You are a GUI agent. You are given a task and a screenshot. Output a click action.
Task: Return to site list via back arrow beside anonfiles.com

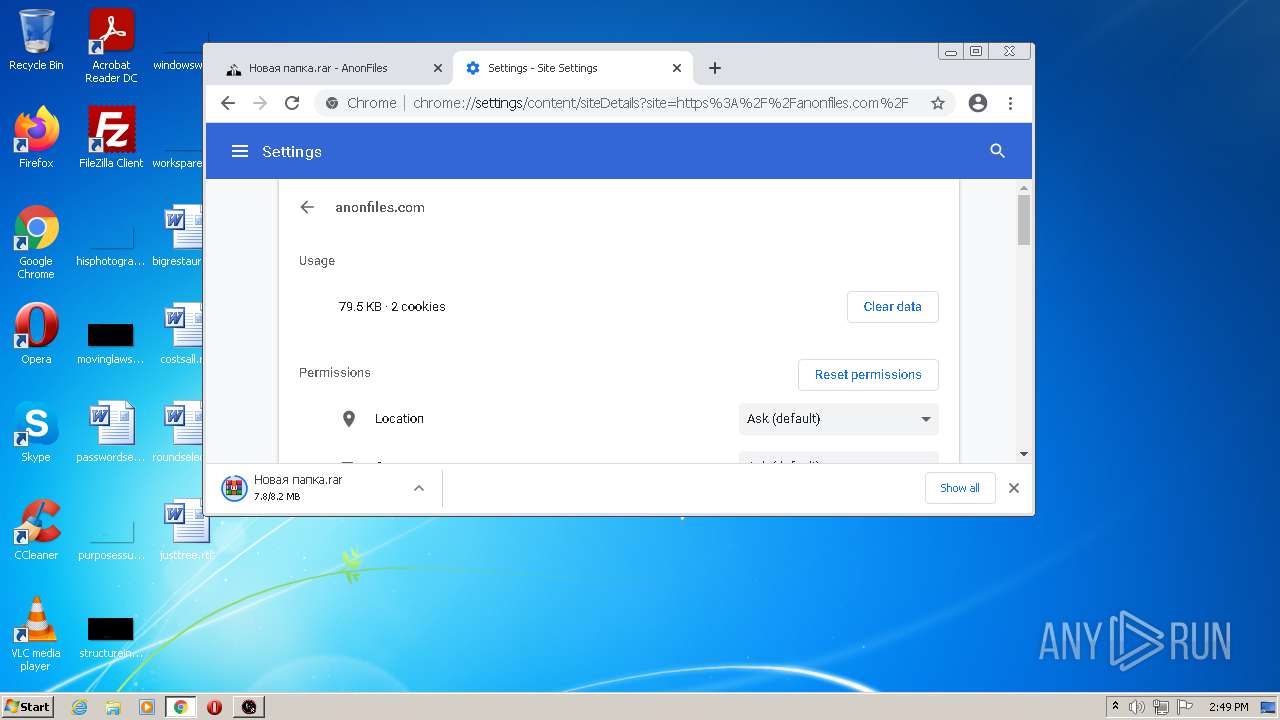[x=307, y=207]
